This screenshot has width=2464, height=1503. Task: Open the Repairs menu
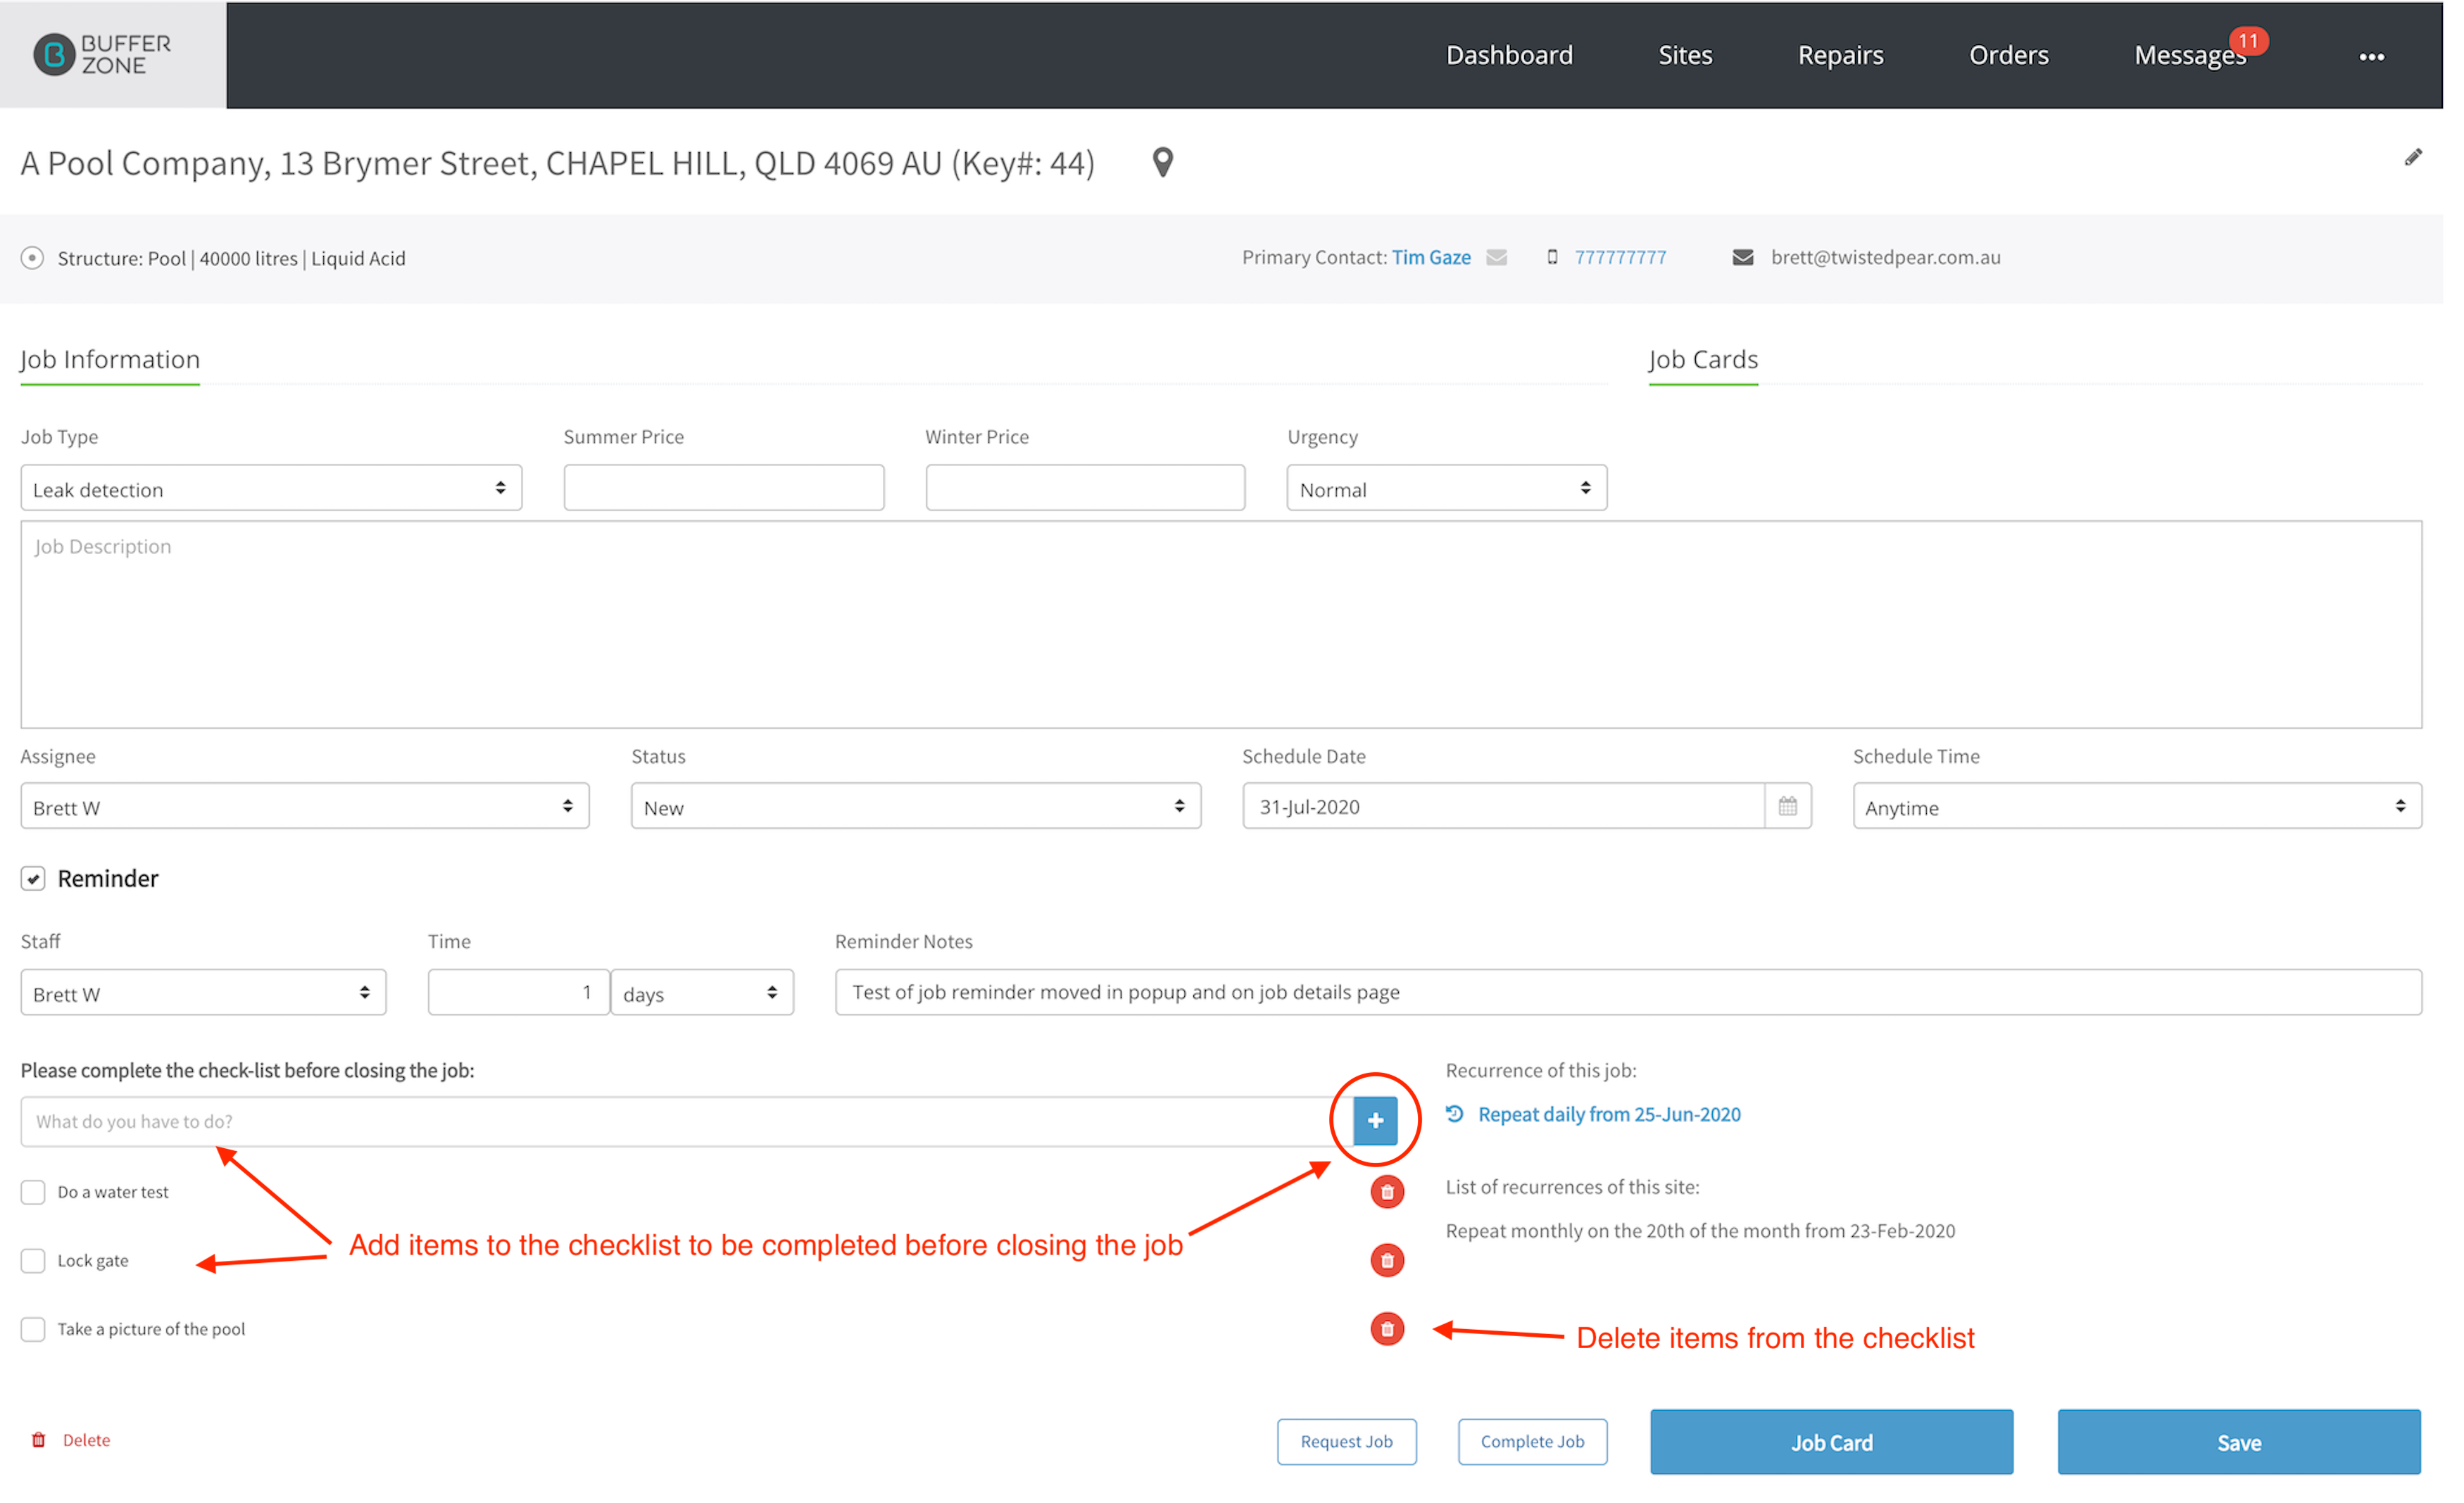pyautogui.click(x=1840, y=55)
